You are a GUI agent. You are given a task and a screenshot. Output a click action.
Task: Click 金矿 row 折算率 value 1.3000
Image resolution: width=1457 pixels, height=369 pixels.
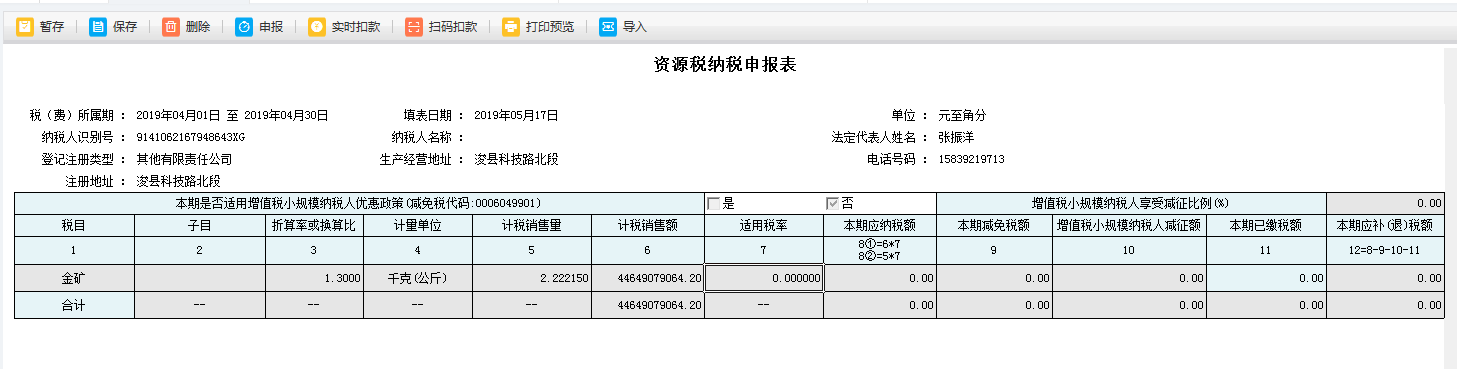click(343, 278)
